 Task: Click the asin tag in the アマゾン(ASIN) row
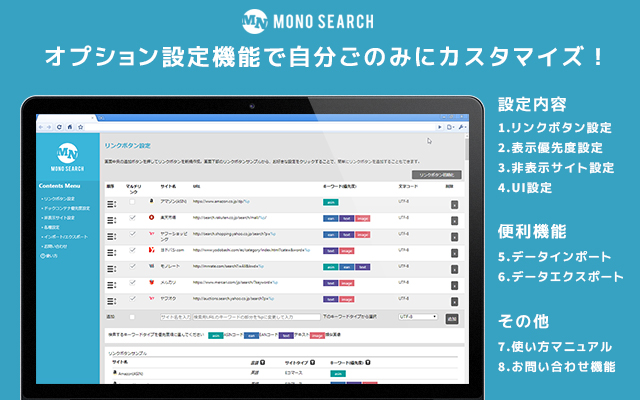[x=331, y=202]
